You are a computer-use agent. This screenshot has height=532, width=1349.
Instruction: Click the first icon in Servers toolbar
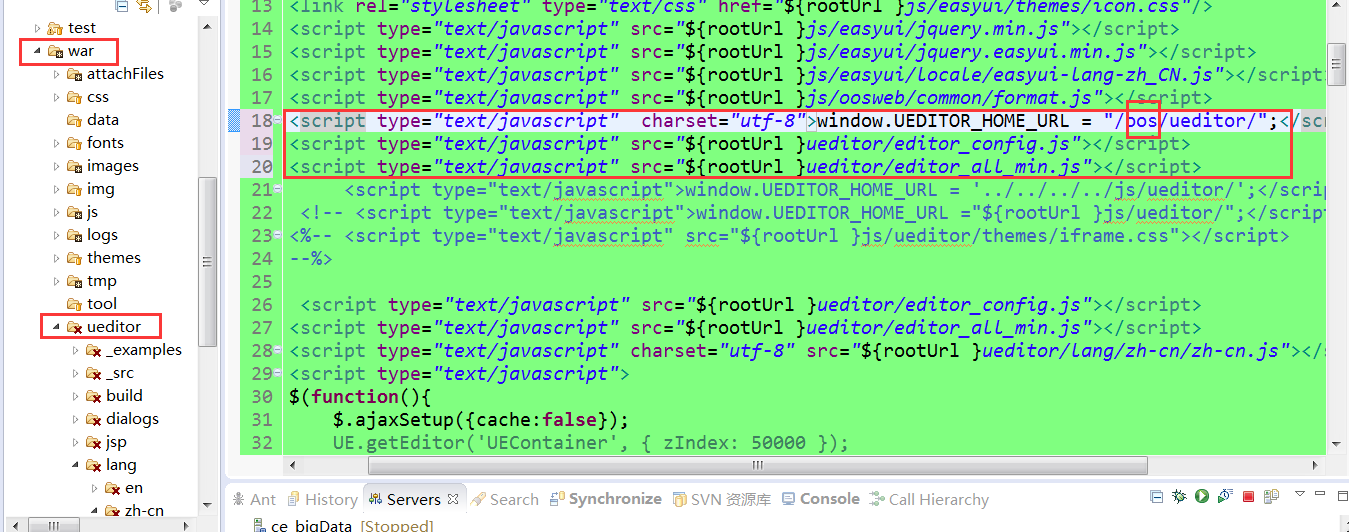(1156, 496)
